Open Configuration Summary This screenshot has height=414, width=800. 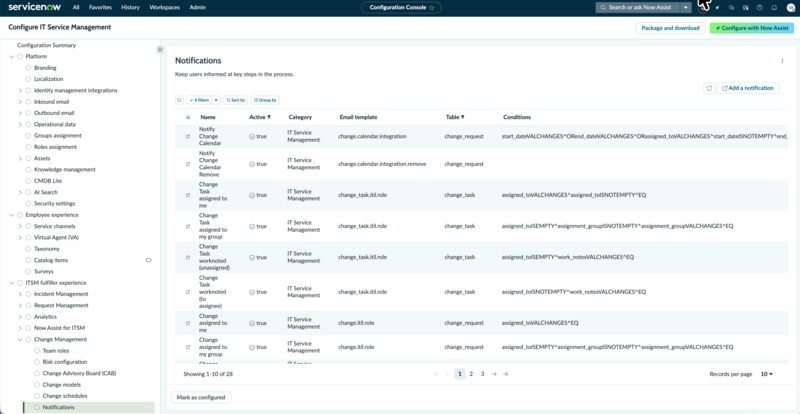(46, 45)
